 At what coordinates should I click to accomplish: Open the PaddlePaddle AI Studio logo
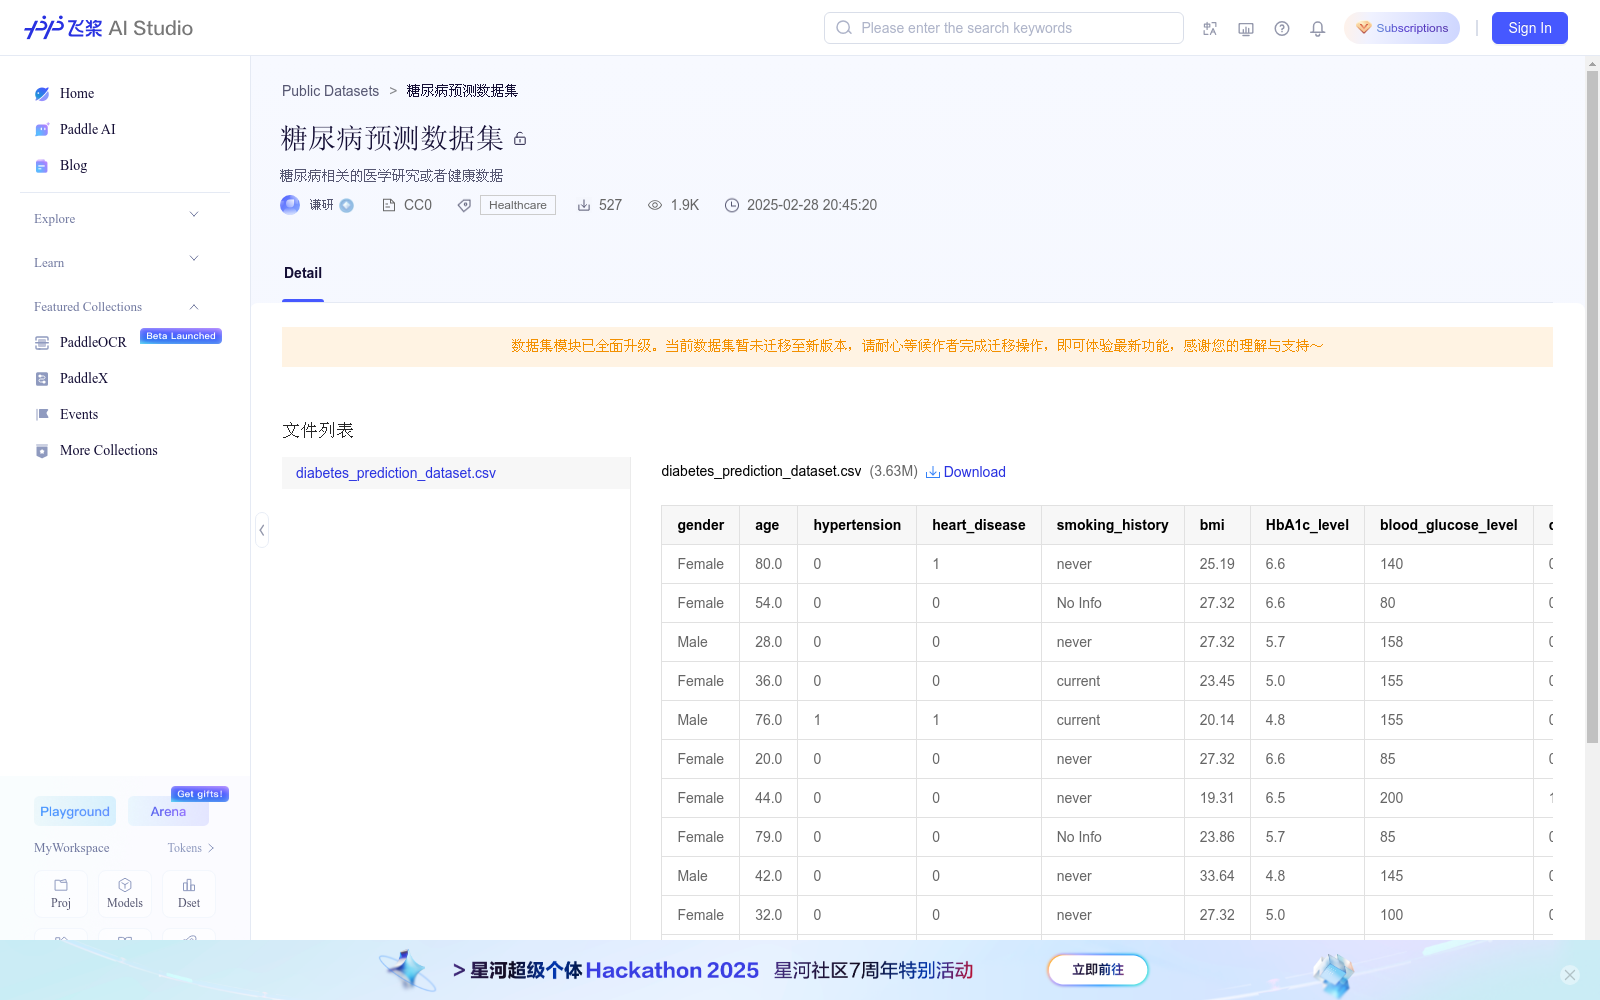point(108,28)
